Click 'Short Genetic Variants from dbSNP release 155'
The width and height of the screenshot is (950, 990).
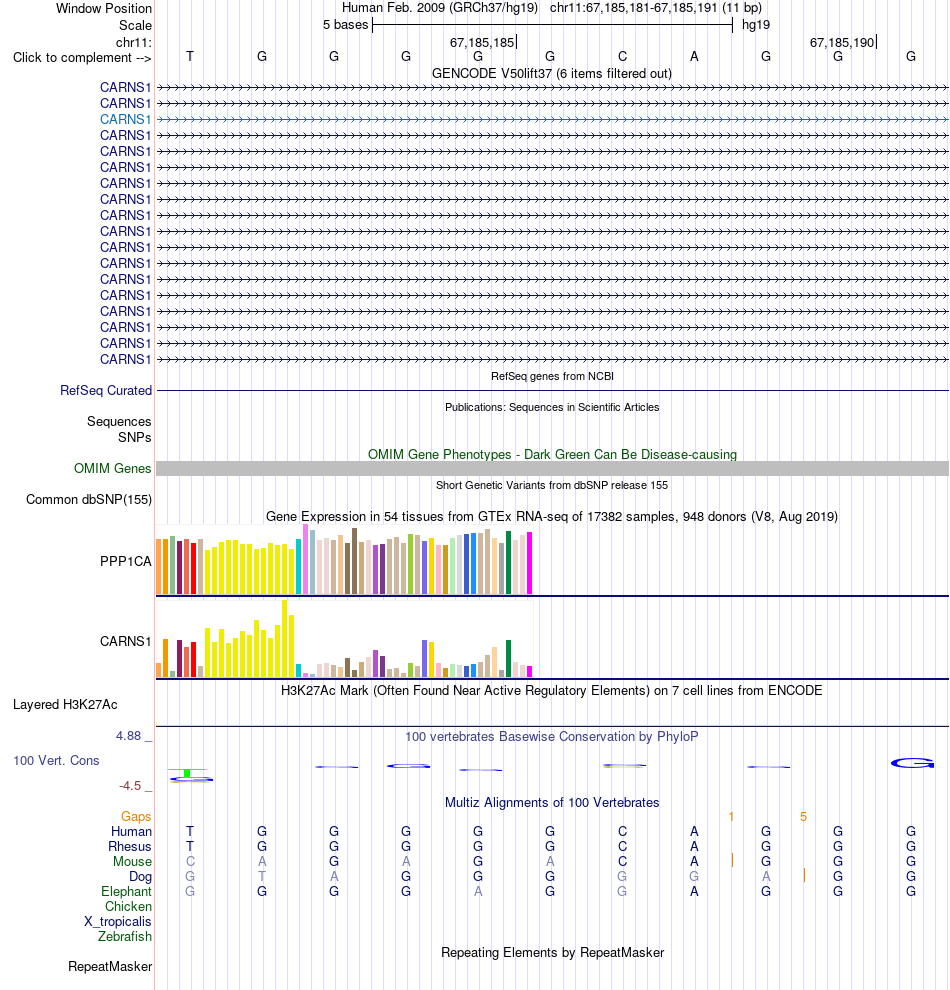552,485
